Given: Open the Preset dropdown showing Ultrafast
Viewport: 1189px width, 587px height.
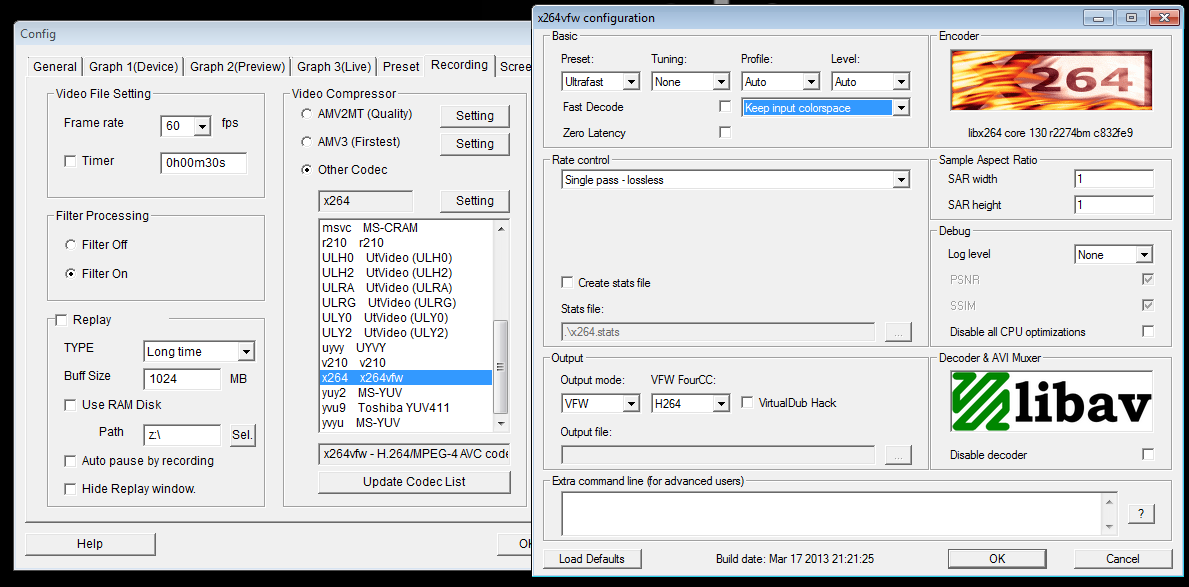Looking at the screenshot, I should click(601, 82).
